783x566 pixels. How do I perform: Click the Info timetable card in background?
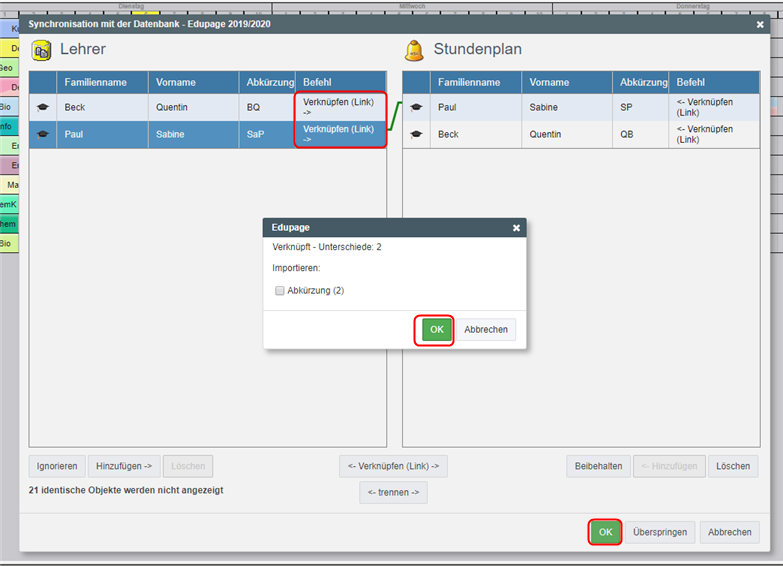click(x=9, y=126)
